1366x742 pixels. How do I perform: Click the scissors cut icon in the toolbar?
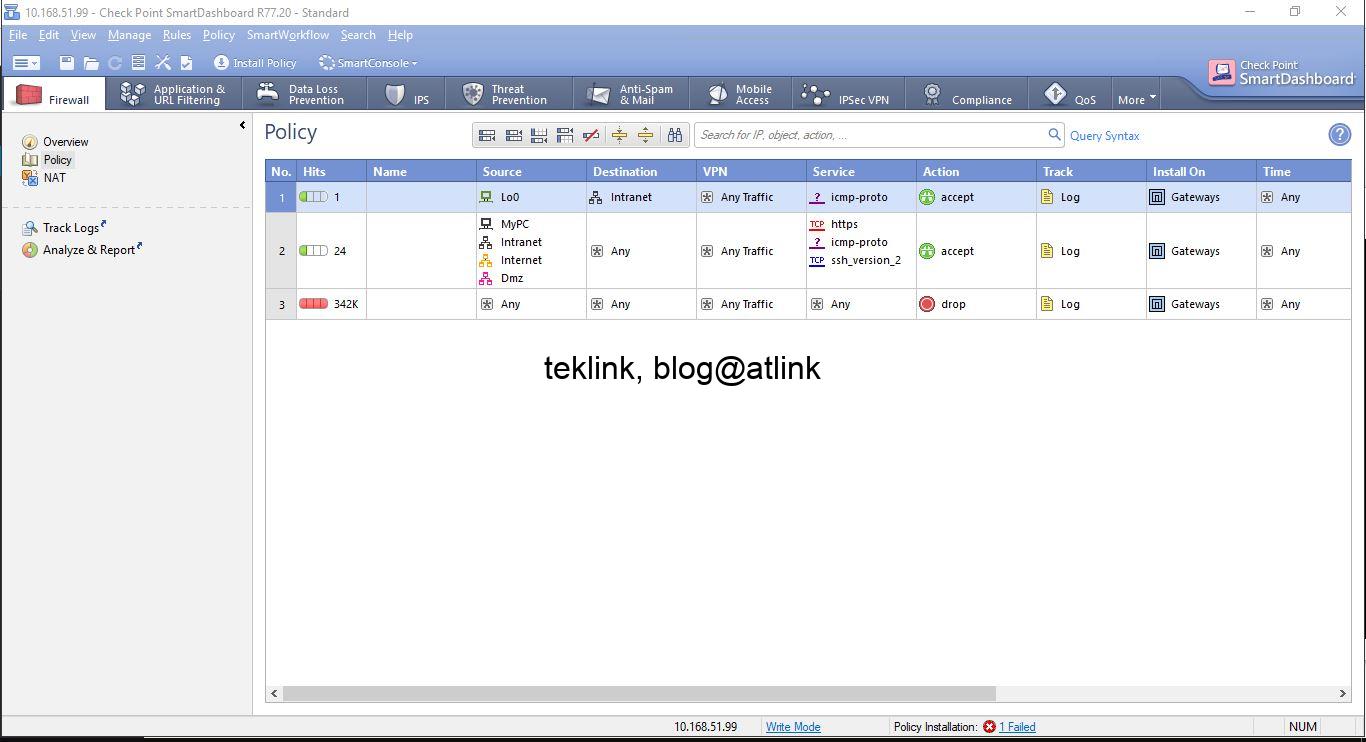(x=163, y=62)
